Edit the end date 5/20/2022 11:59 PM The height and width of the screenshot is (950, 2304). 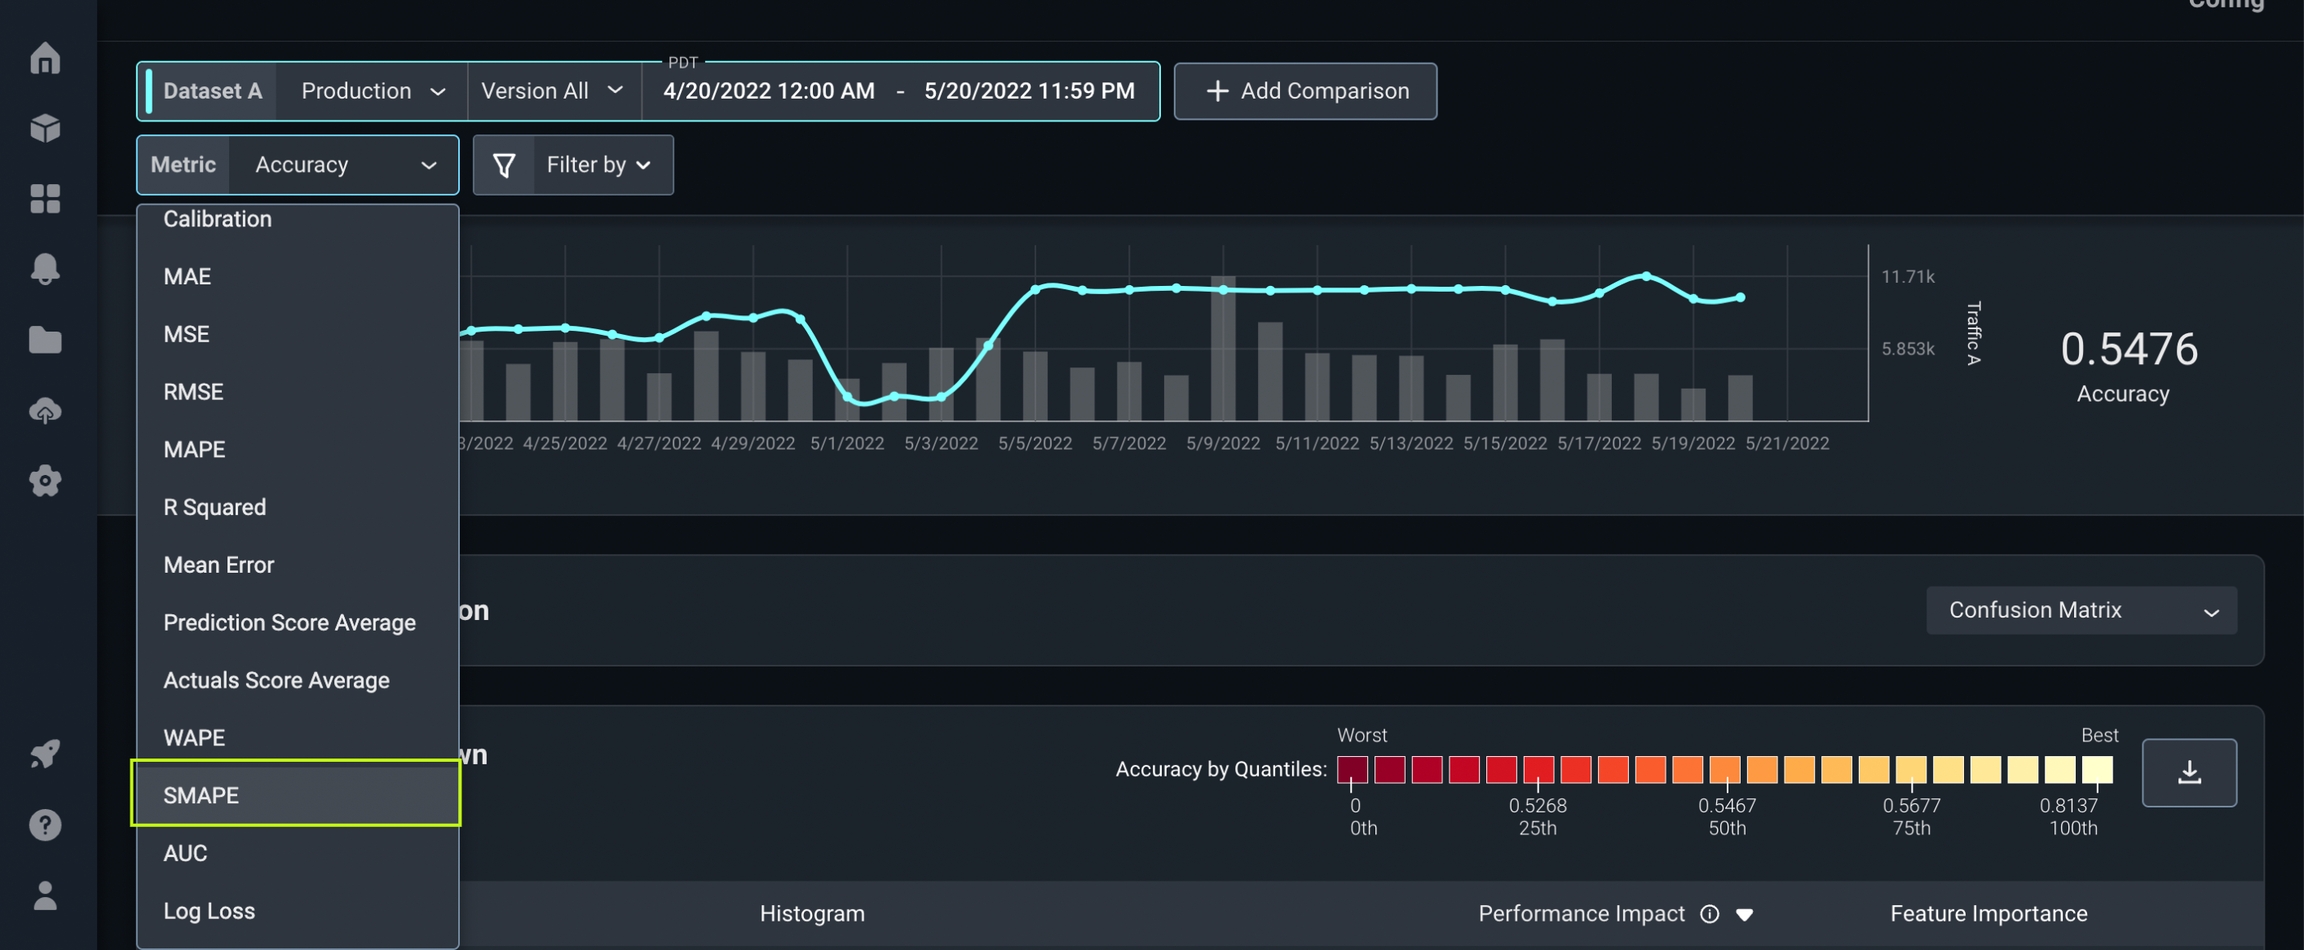point(1029,91)
